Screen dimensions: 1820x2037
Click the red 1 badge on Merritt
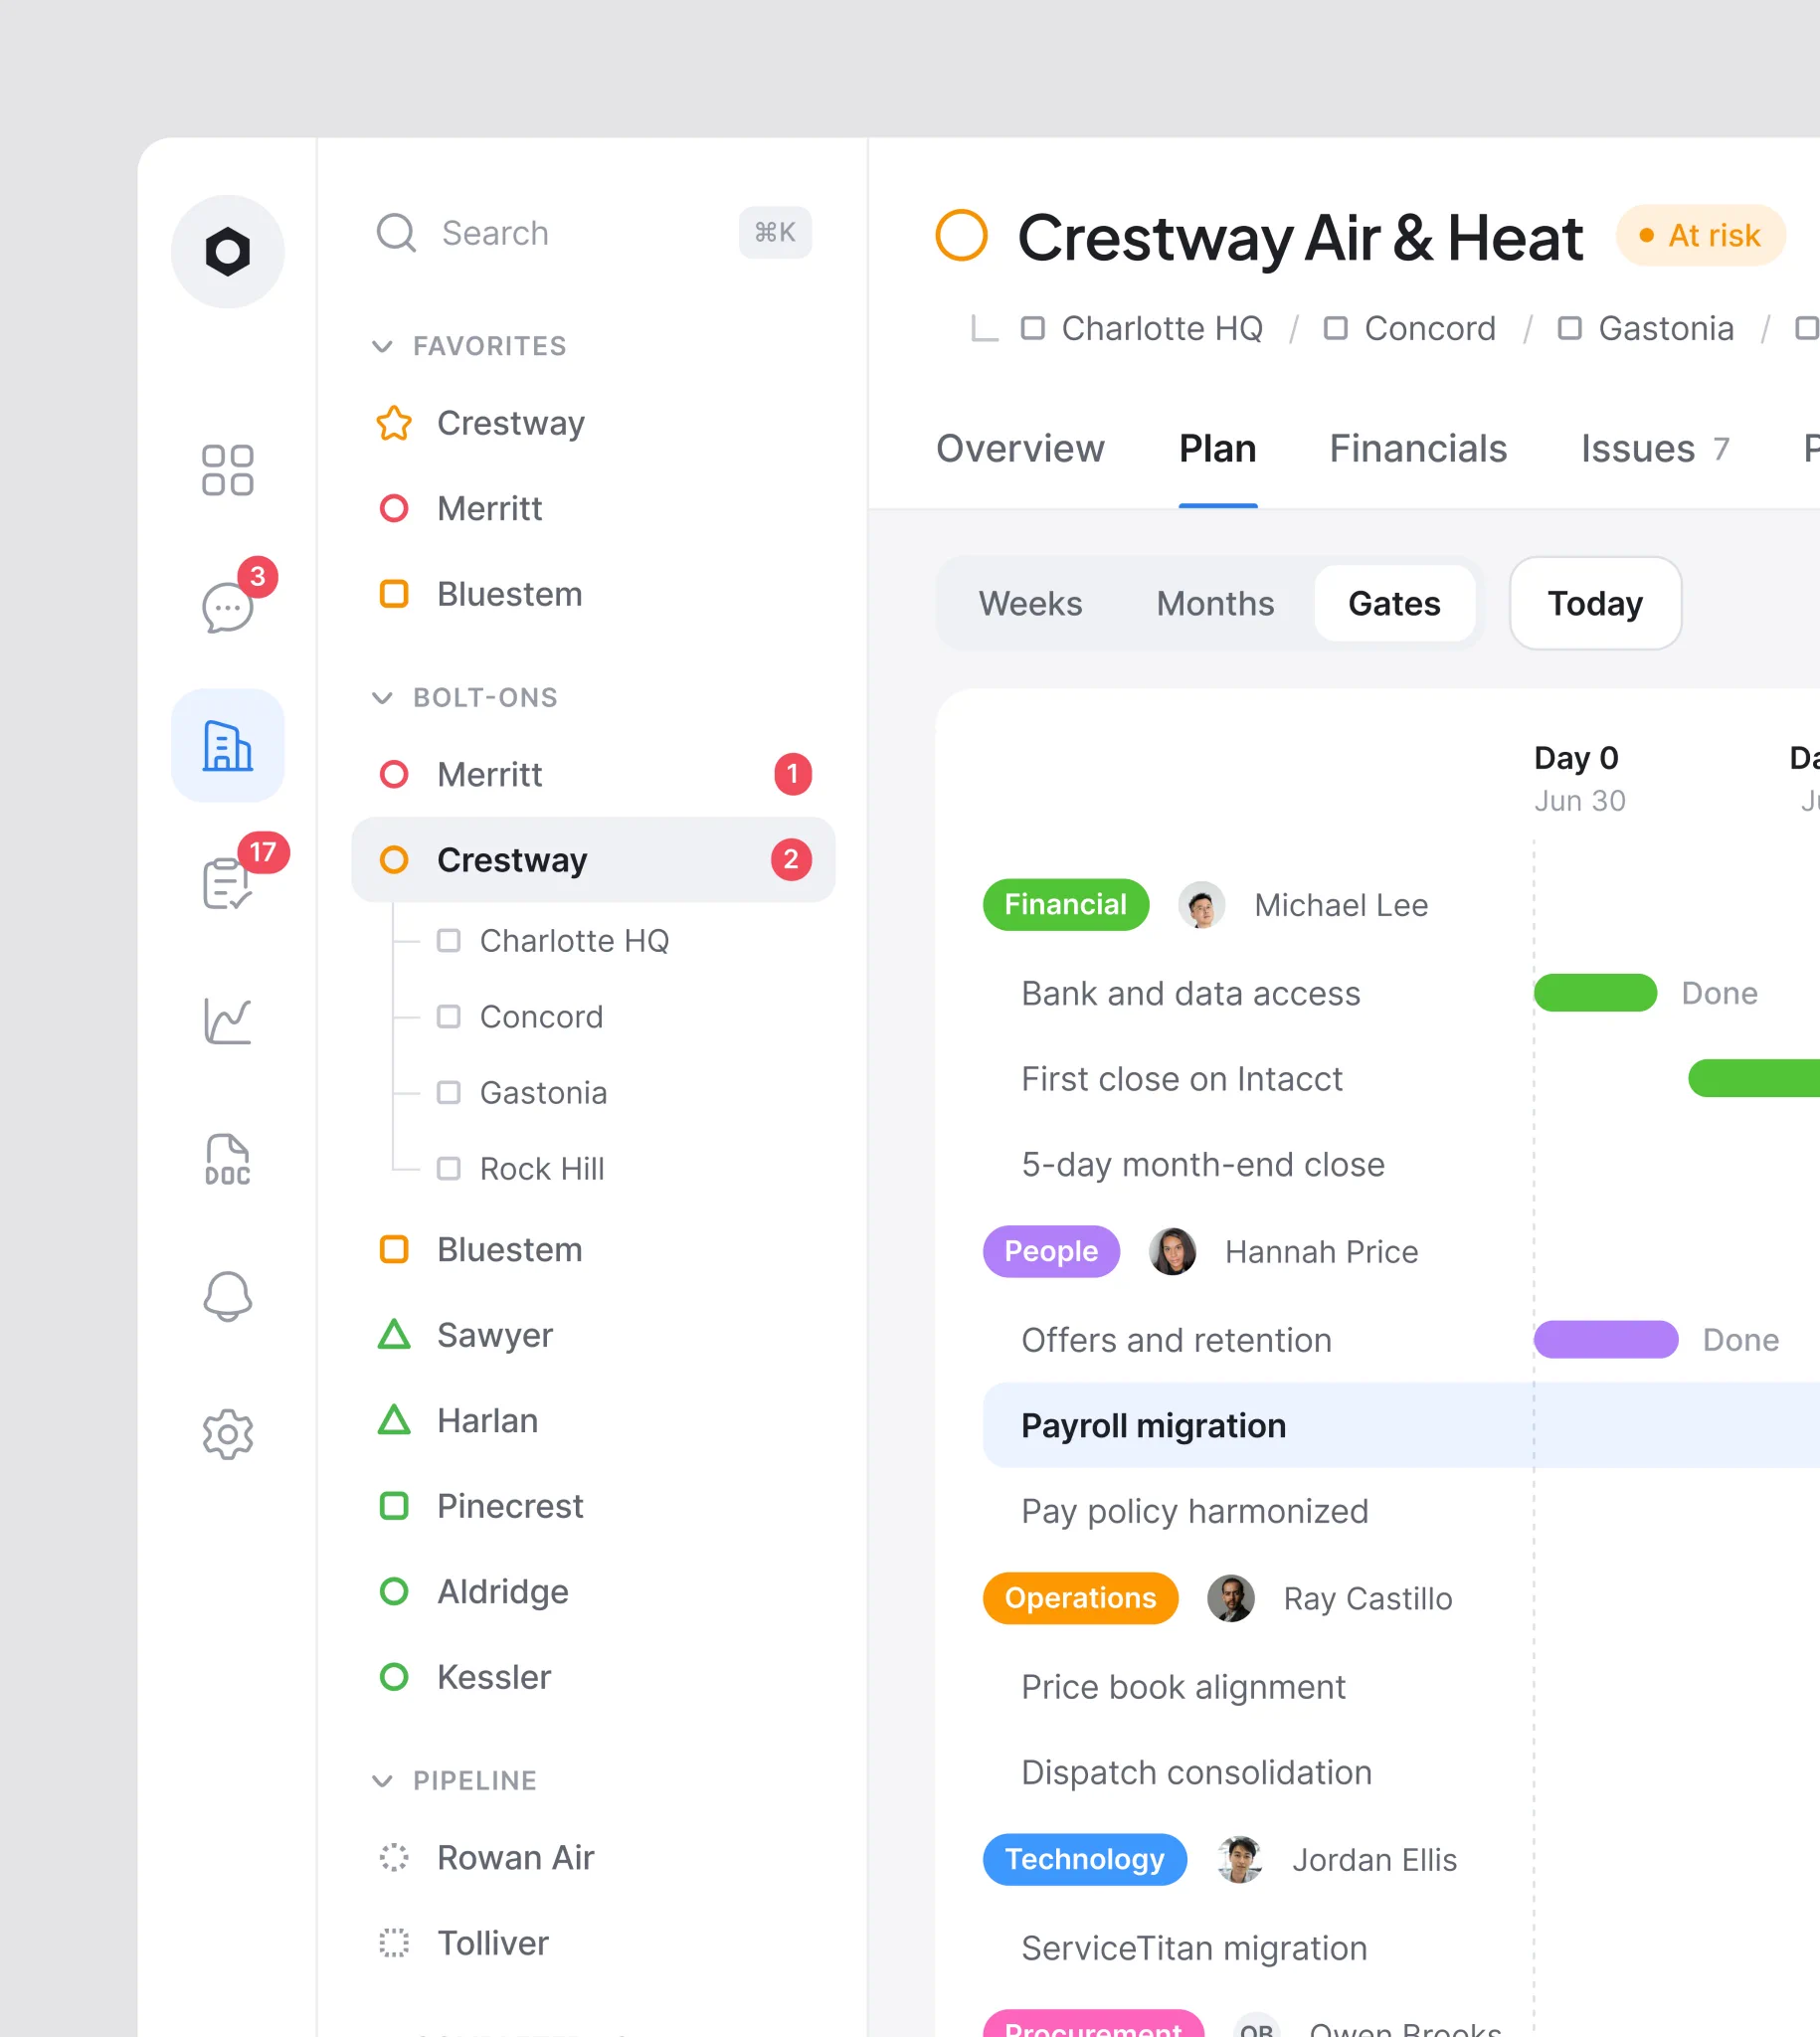pyautogui.click(x=793, y=774)
